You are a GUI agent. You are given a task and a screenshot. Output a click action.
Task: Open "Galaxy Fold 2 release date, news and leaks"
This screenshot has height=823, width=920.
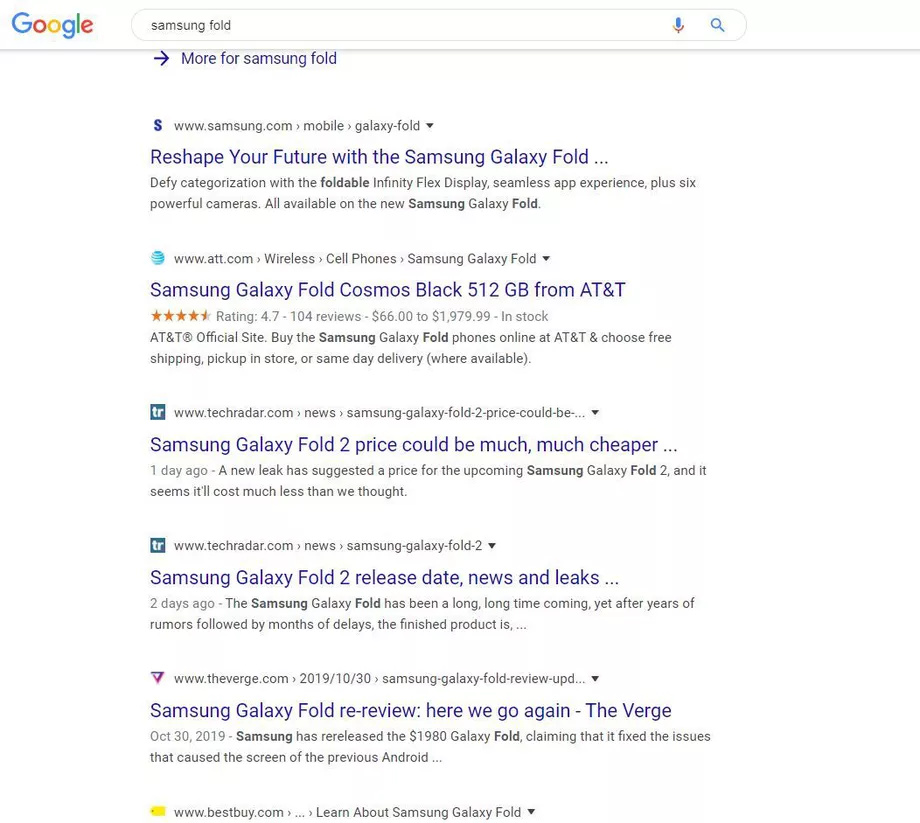click(x=384, y=578)
